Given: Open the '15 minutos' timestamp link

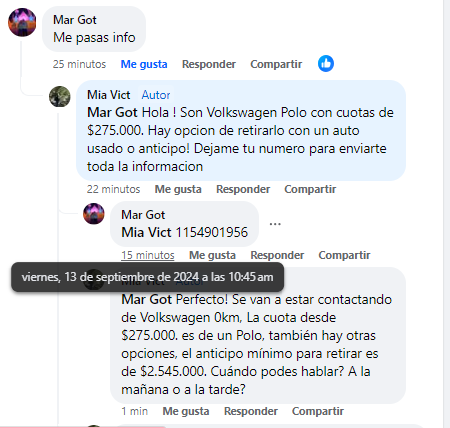Looking at the screenshot, I should pos(148,255).
